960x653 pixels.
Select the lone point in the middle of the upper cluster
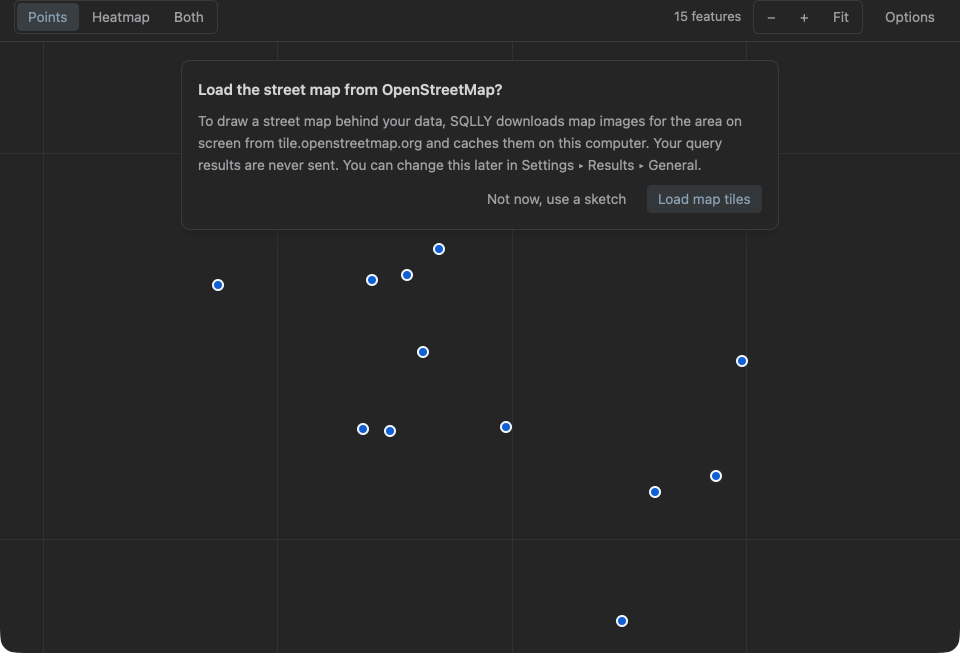pyautogui.click(x=423, y=352)
